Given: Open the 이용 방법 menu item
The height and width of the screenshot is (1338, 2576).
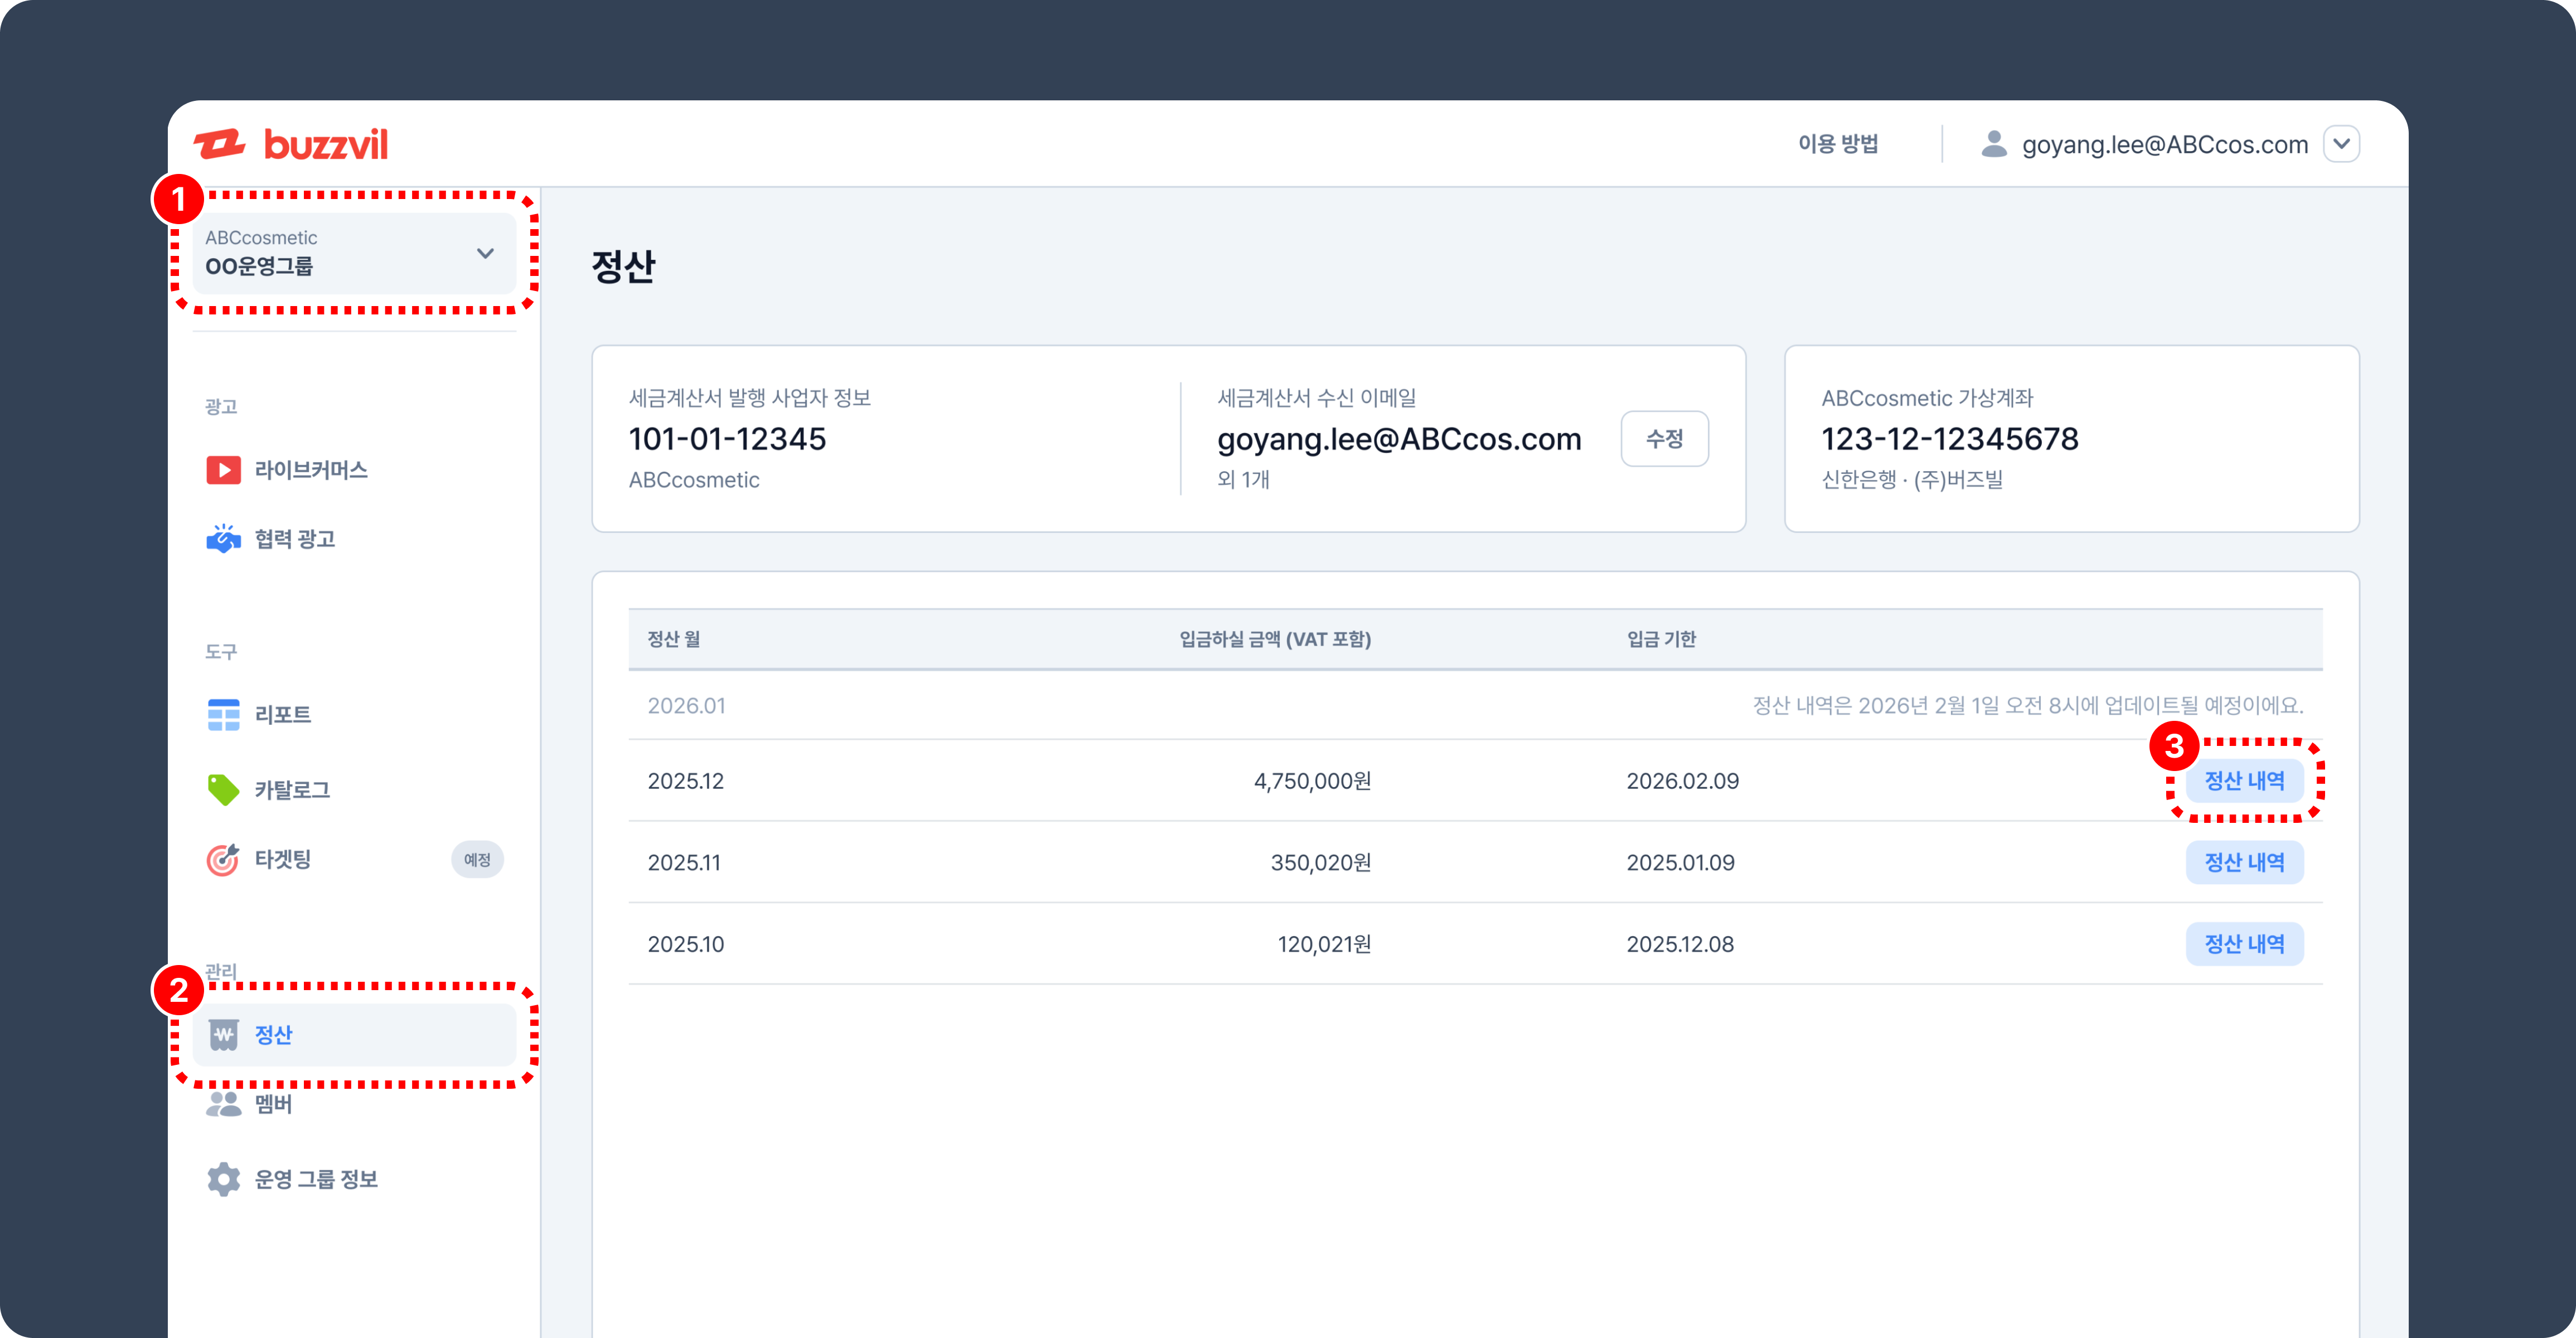Looking at the screenshot, I should [x=1838, y=144].
